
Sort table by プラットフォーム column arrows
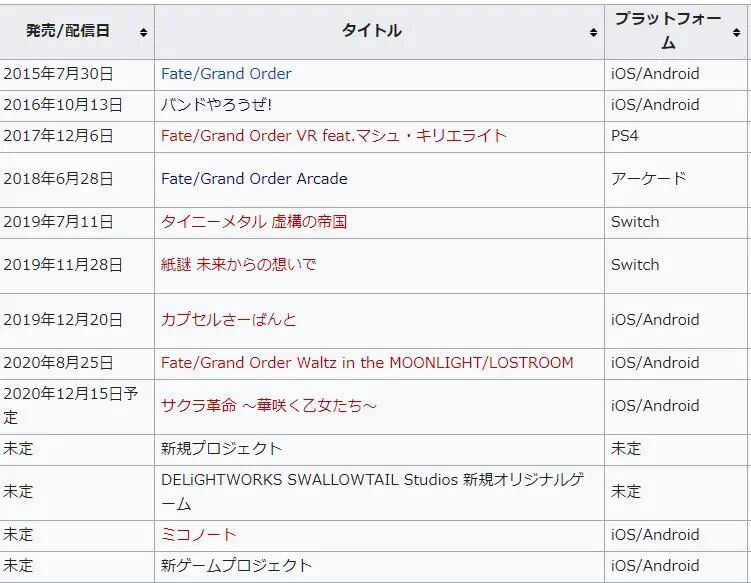(x=737, y=33)
